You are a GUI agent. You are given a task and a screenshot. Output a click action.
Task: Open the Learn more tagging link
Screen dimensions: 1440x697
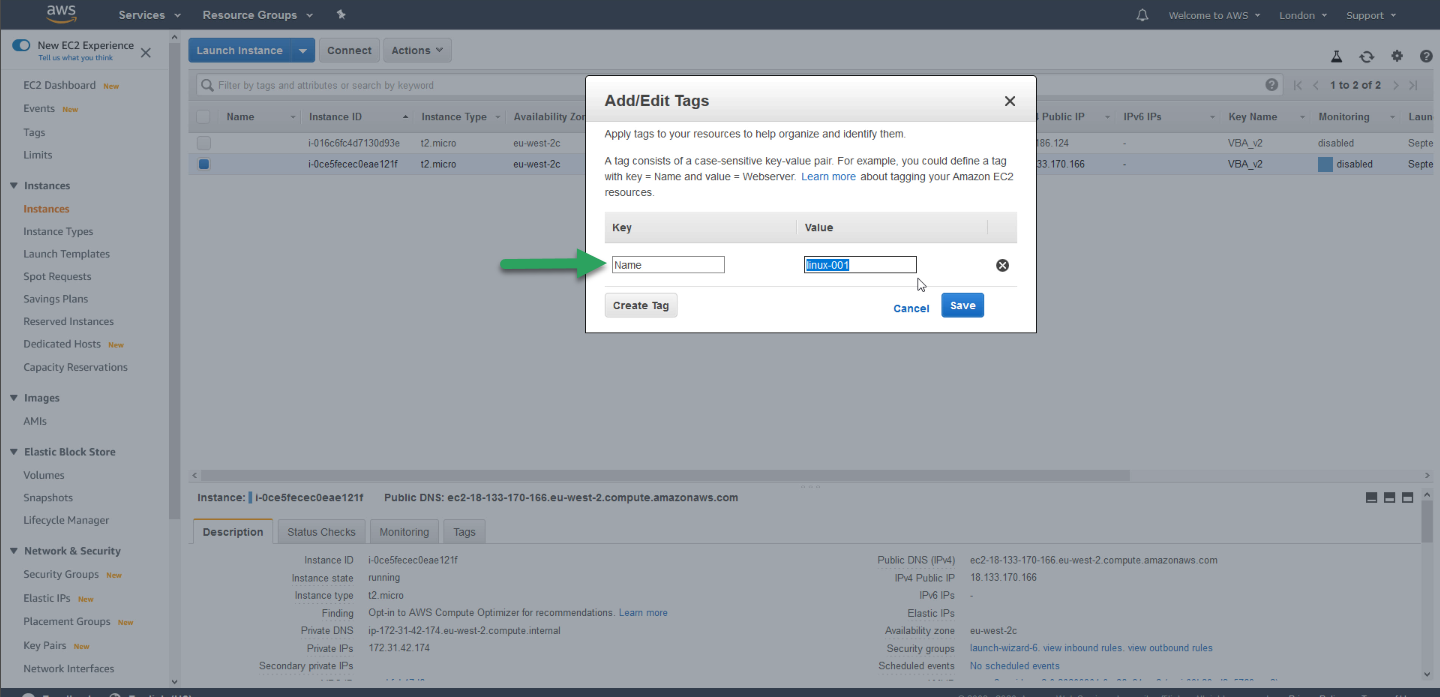828,176
